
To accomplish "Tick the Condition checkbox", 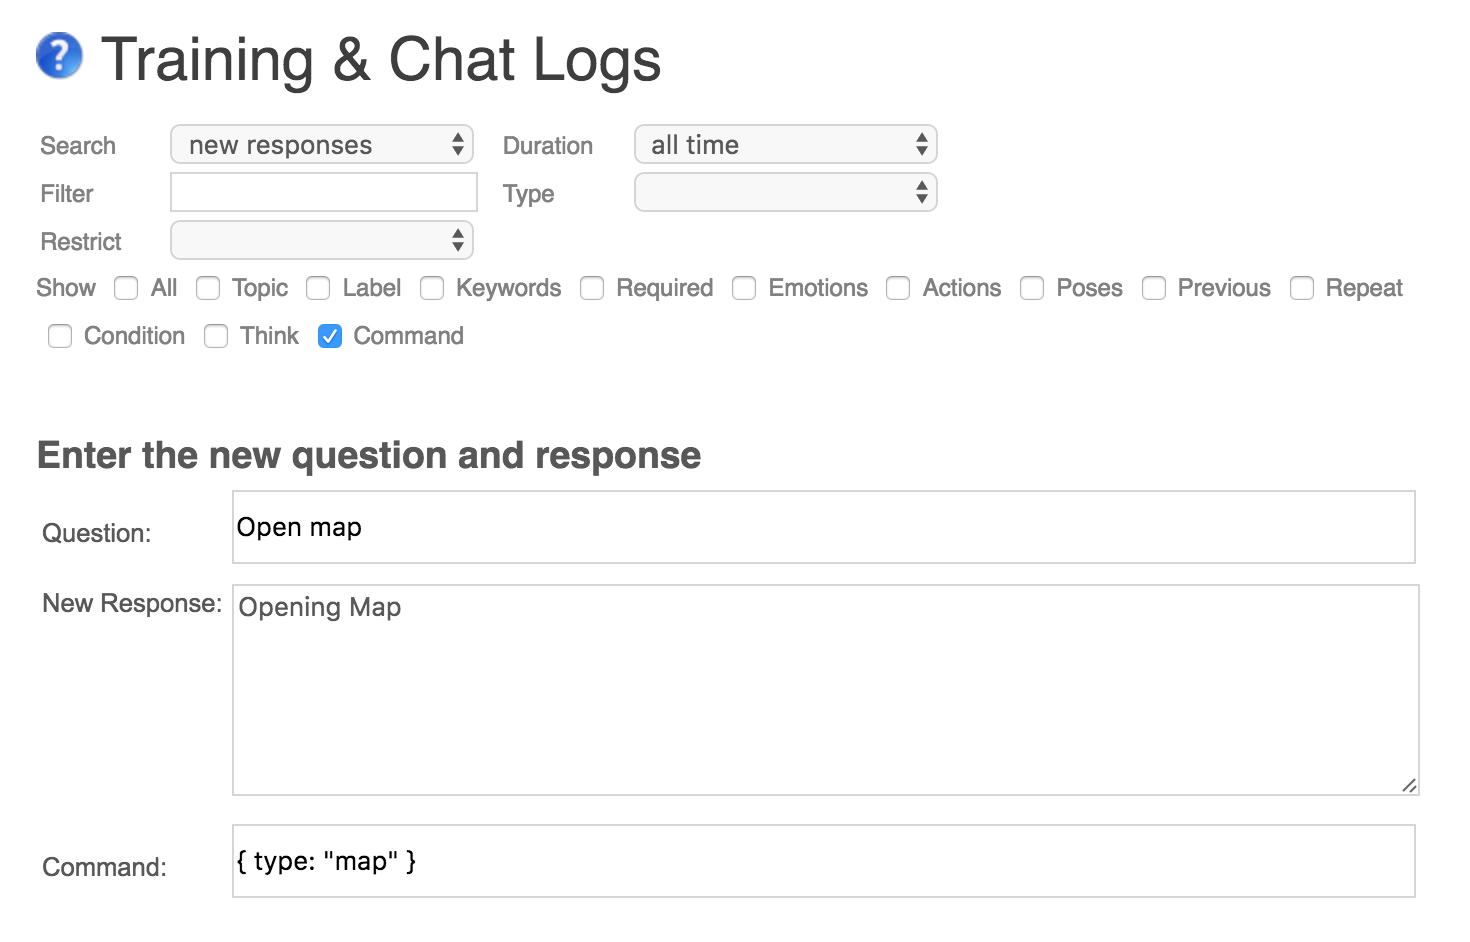I will click(60, 336).
